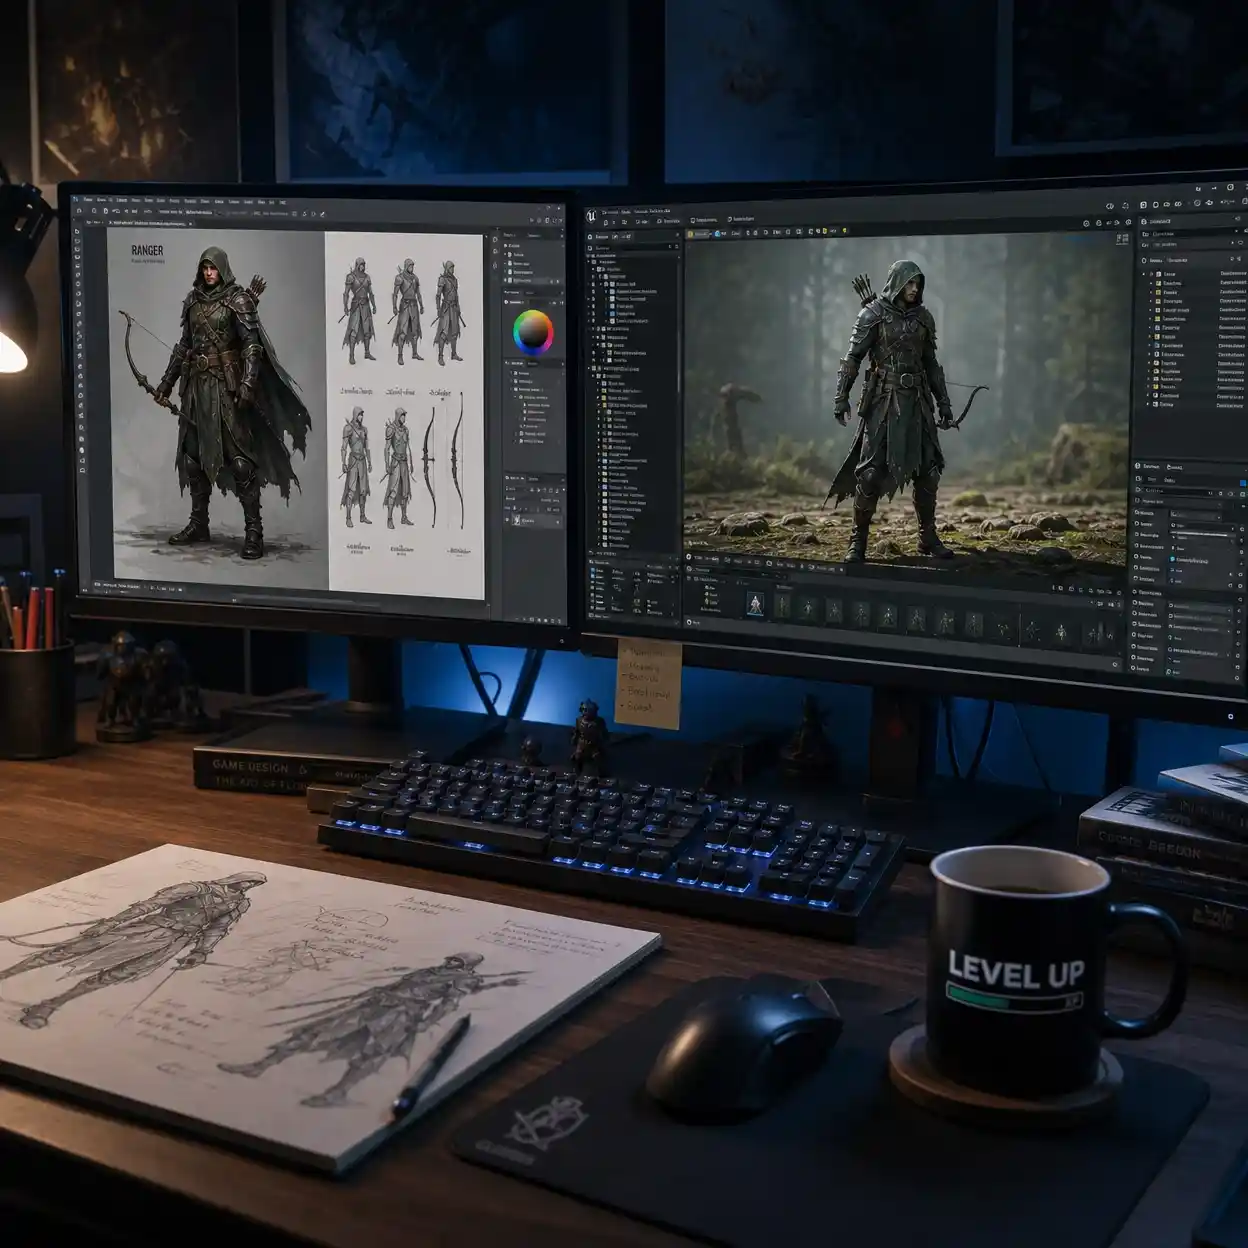This screenshot has height=1248, width=1248.
Task: Click the home icon in the image editor options bar
Action: 79,211
